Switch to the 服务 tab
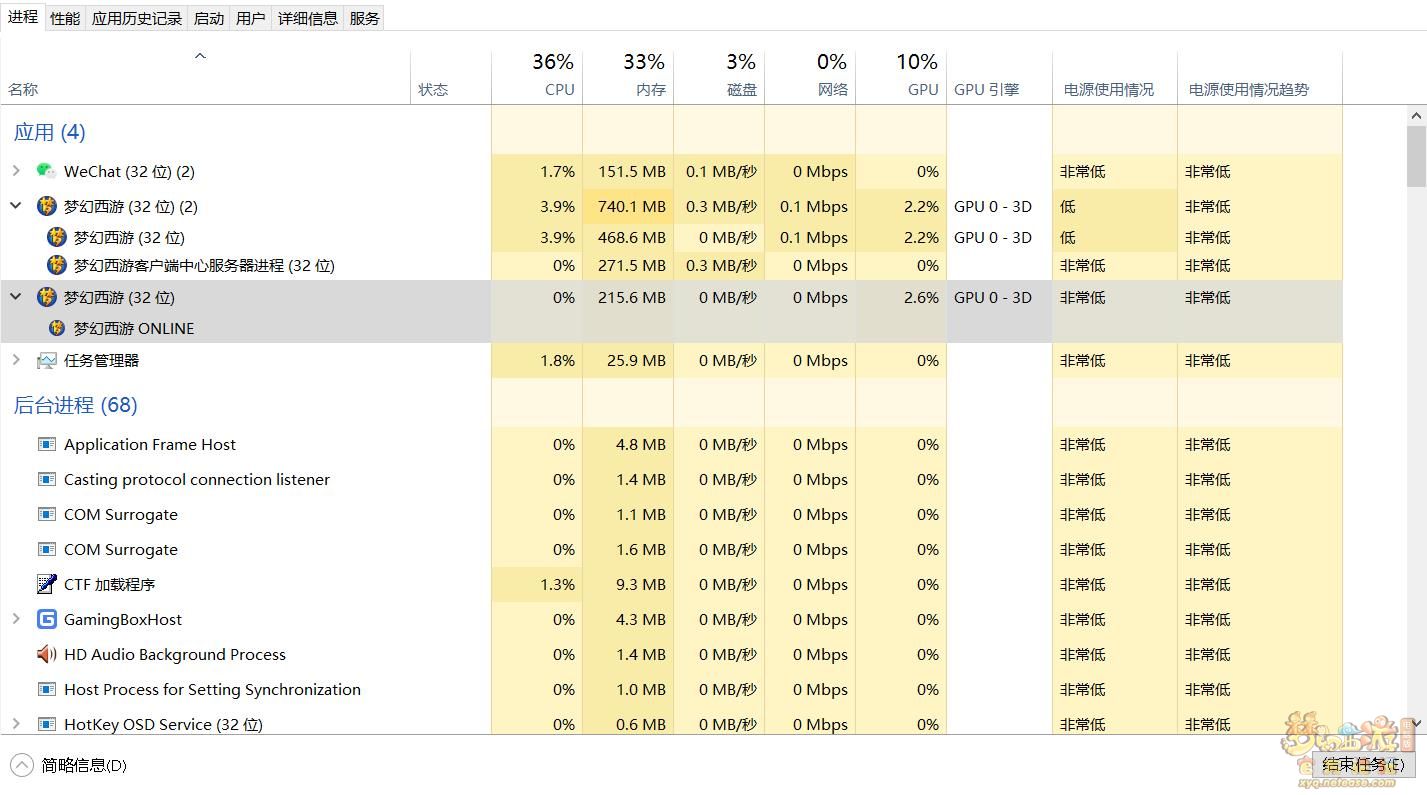The width and height of the screenshot is (1427, 795). 365,18
